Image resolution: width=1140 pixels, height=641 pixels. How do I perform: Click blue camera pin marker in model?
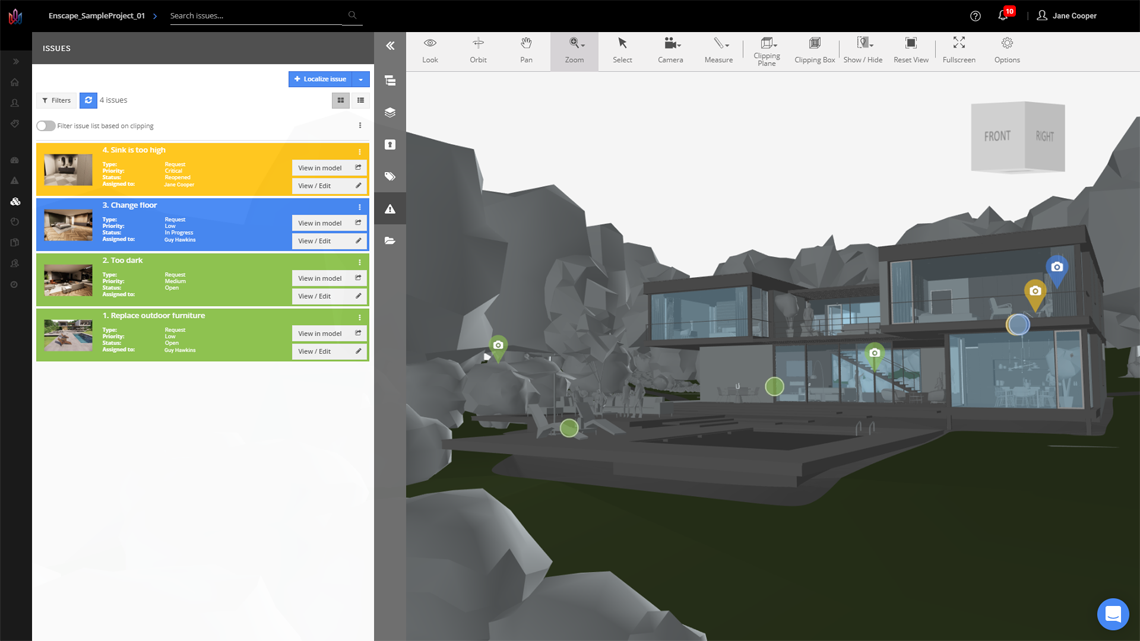click(1057, 271)
